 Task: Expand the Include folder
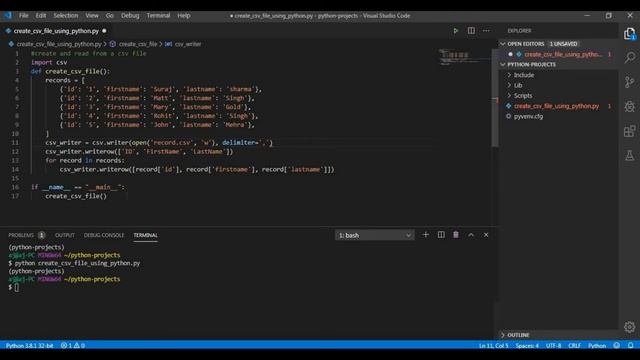tap(524, 75)
